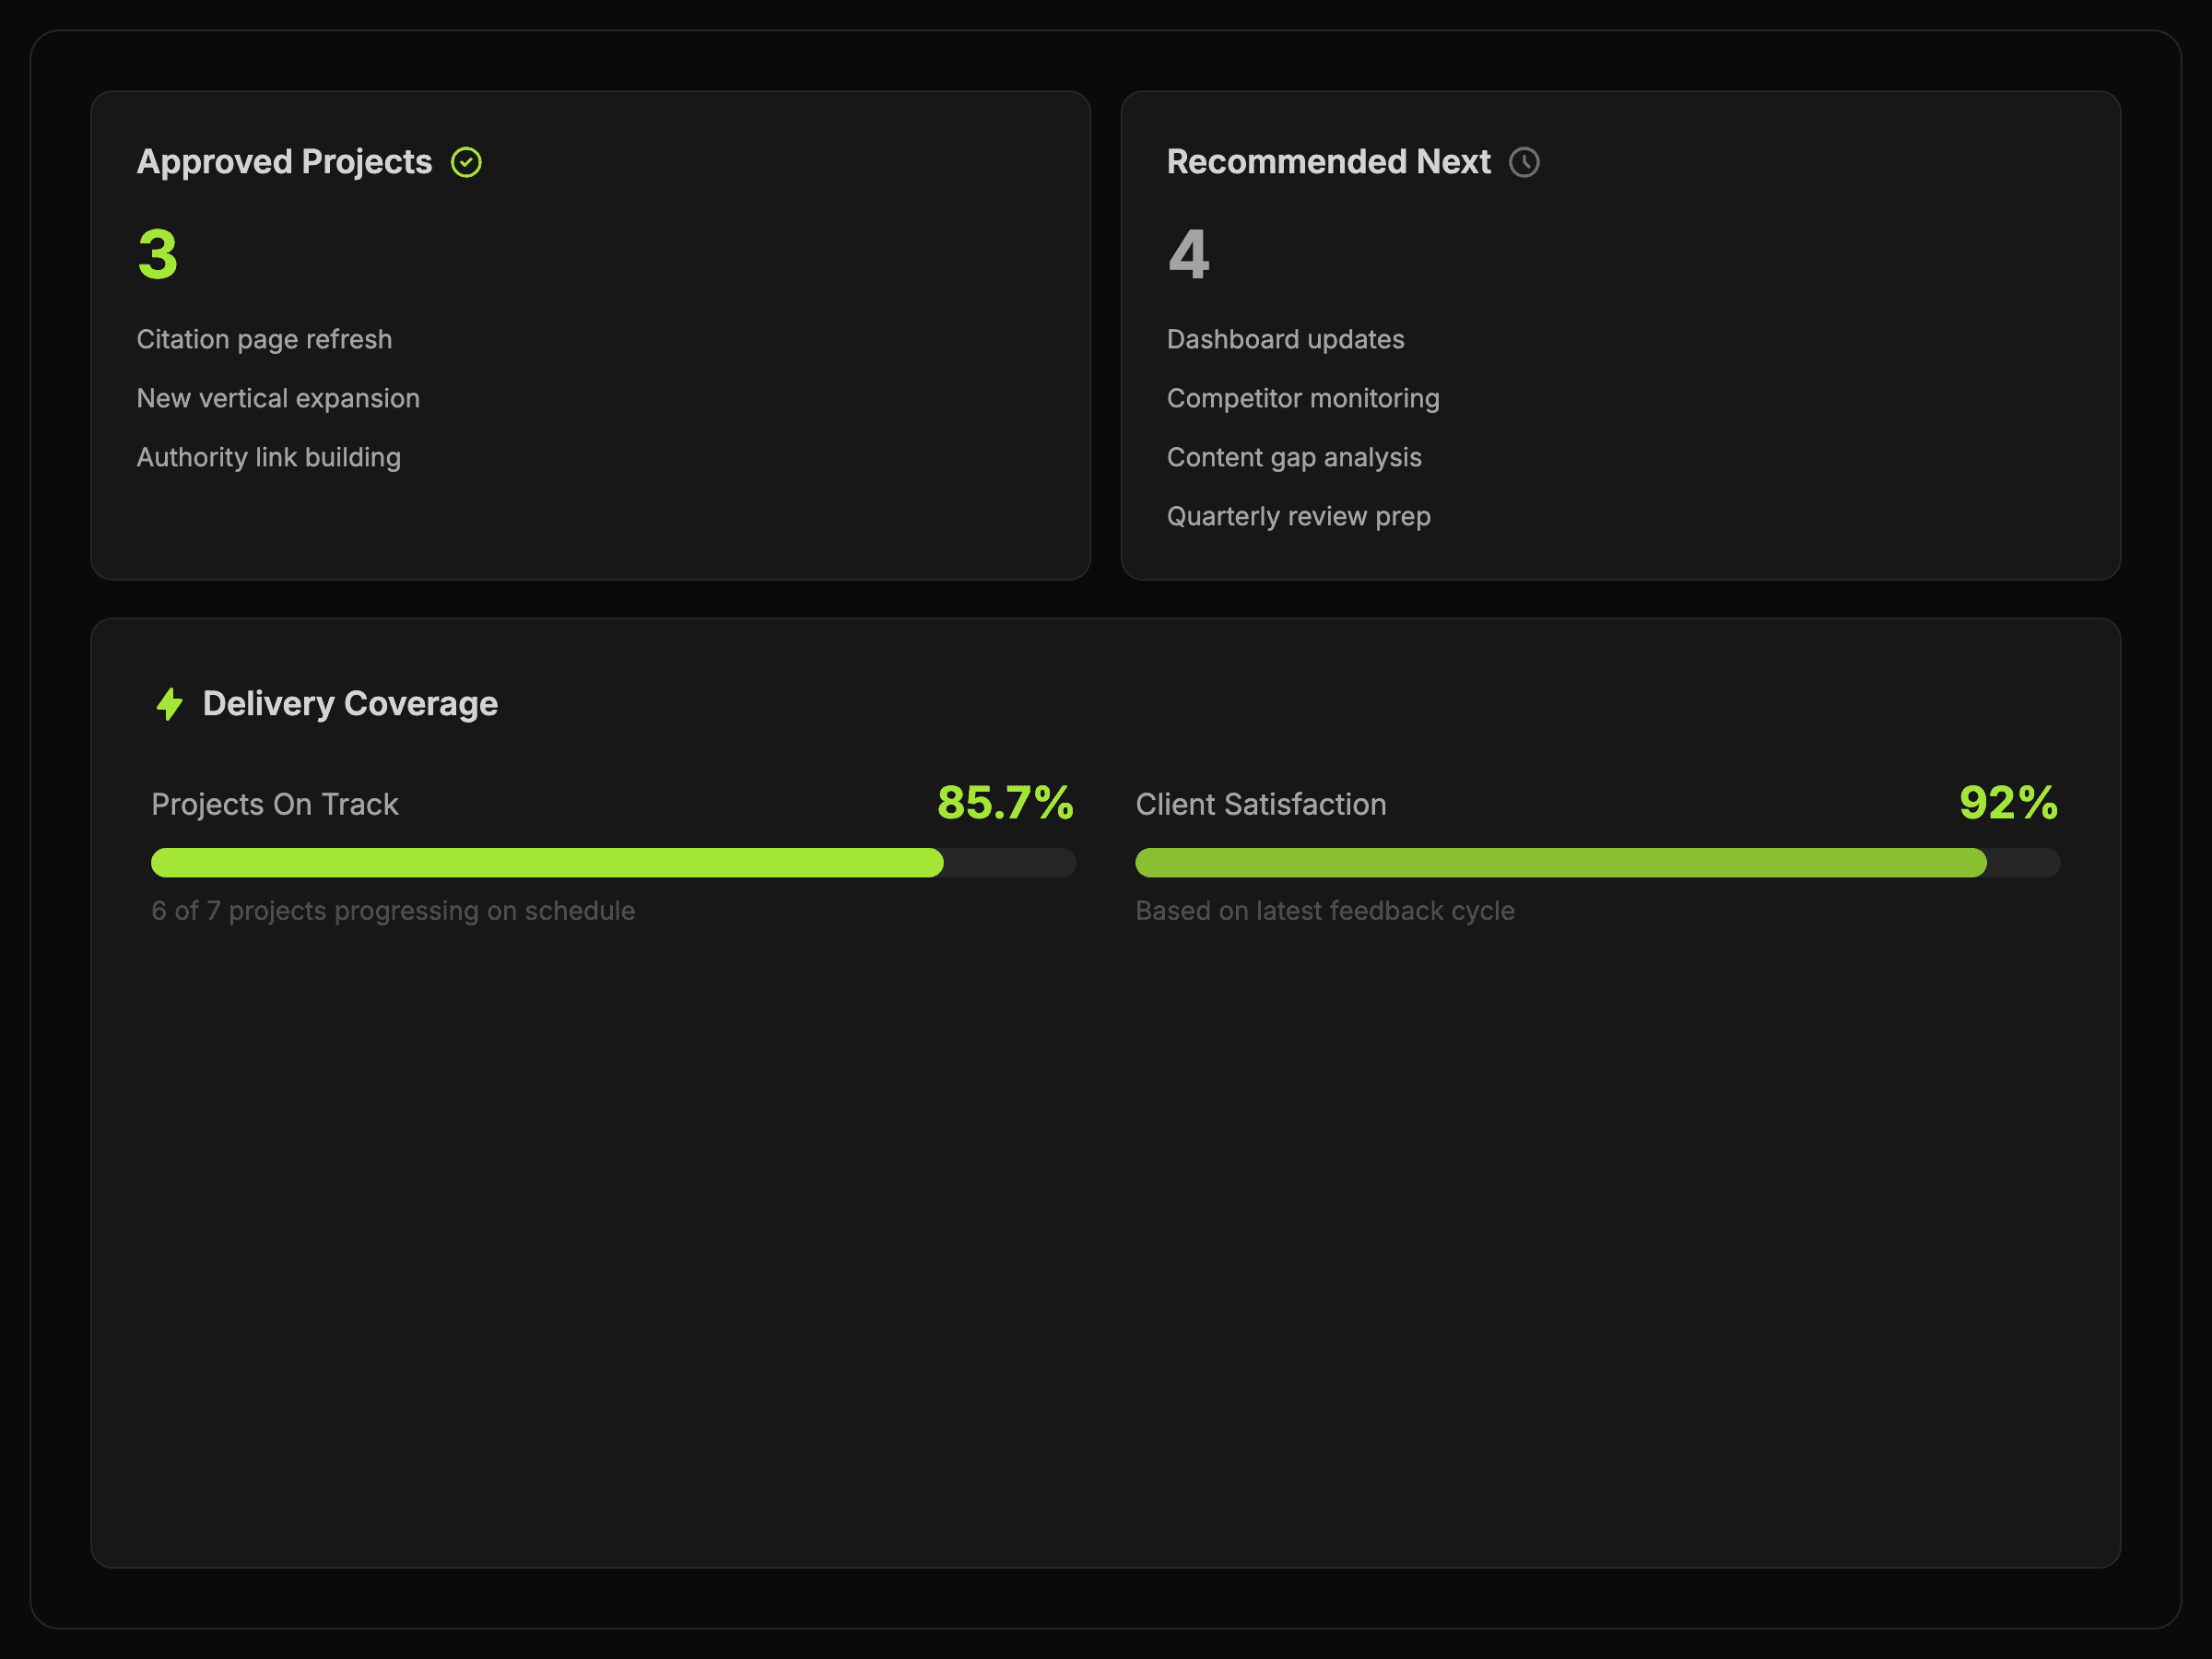This screenshot has height=1659, width=2212.
Task: Click the 92% satisfaction percentage
Action: click(2007, 803)
